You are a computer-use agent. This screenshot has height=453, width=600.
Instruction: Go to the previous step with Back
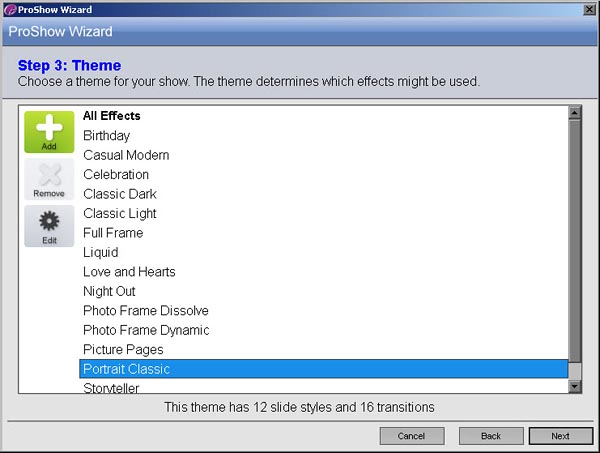pyautogui.click(x=491, y=436)
